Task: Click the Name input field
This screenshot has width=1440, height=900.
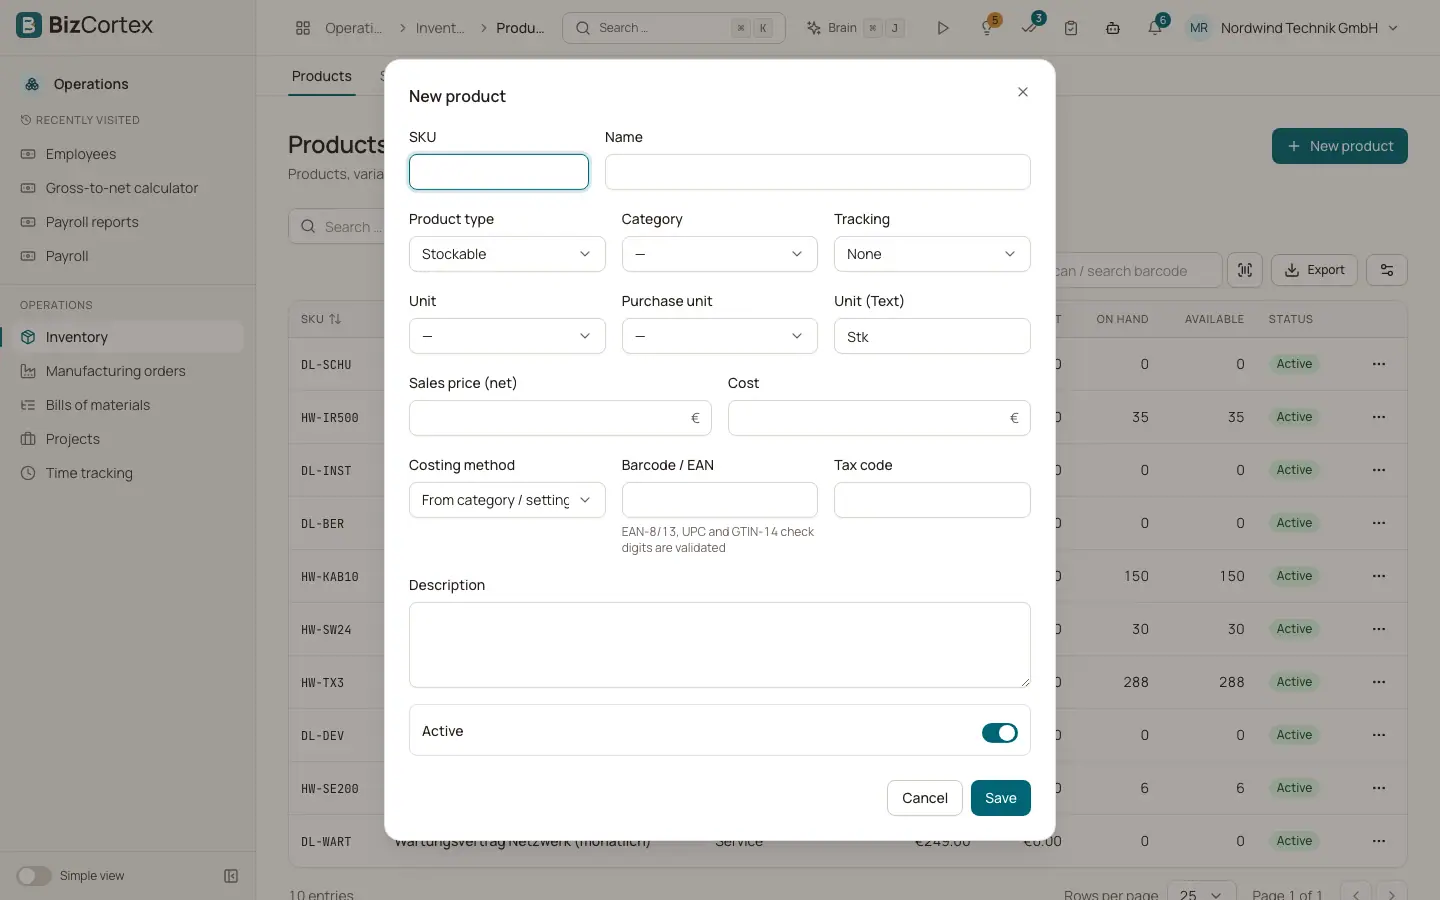Action: coord(817,172)
